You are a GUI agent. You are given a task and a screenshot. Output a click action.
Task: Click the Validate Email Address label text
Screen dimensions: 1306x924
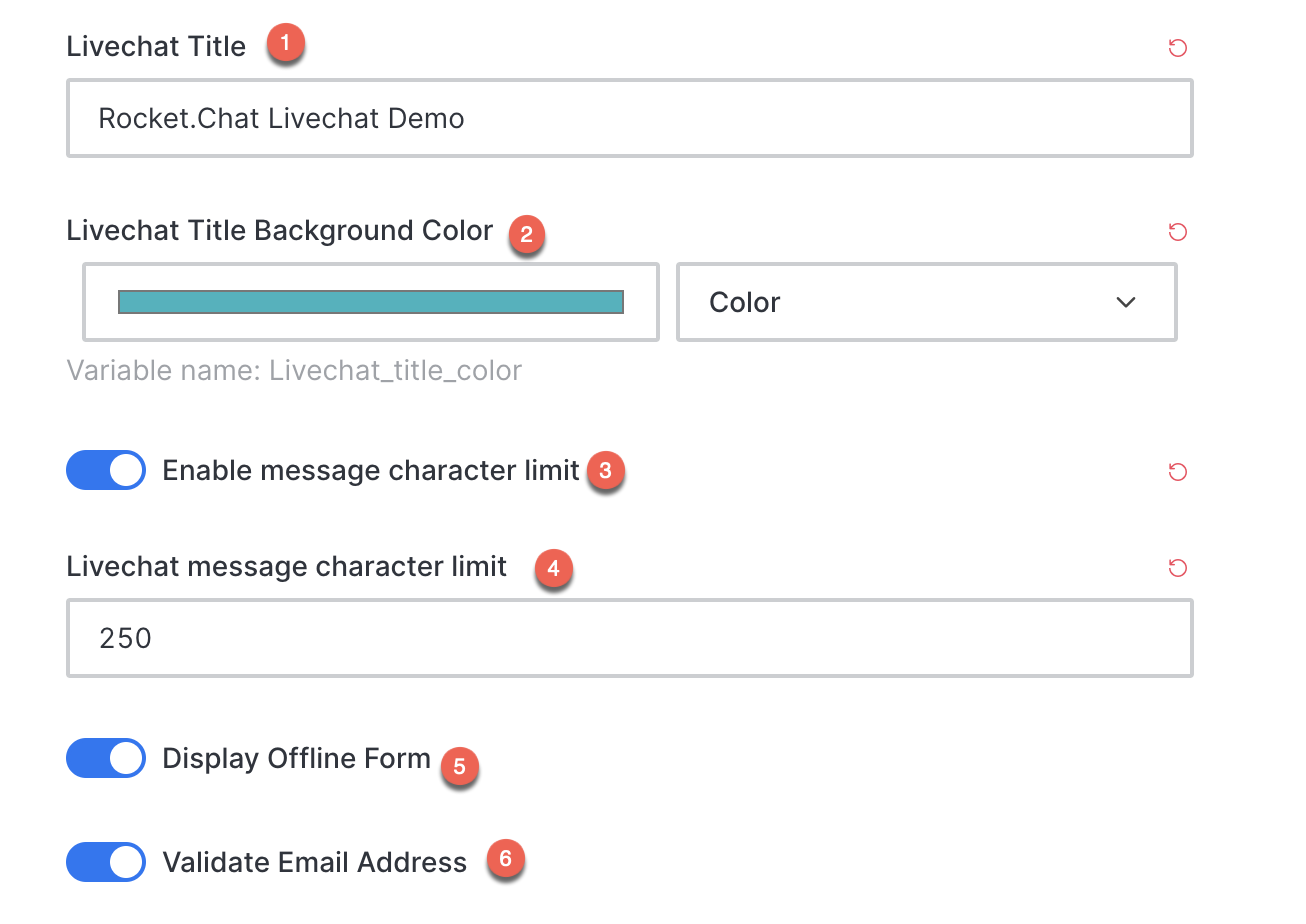click(x=315, y=862)
